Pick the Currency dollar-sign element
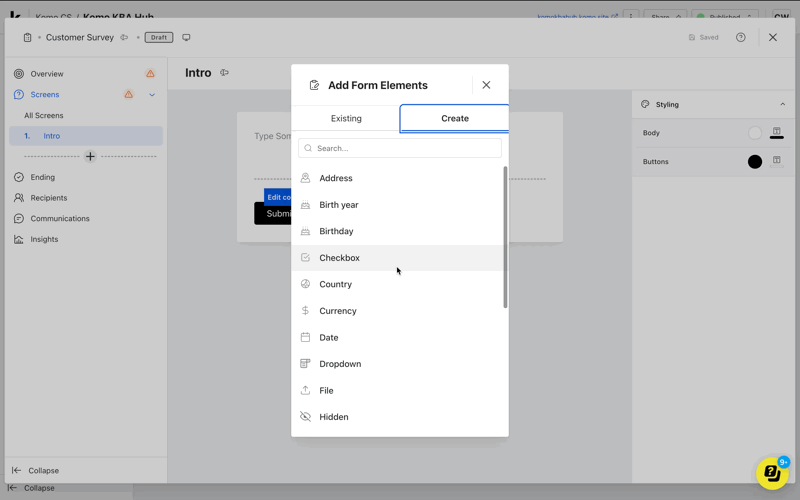Image resolution: width=800 pixels, height=500 pixels. pyautogui.click(x=338, y=311)
